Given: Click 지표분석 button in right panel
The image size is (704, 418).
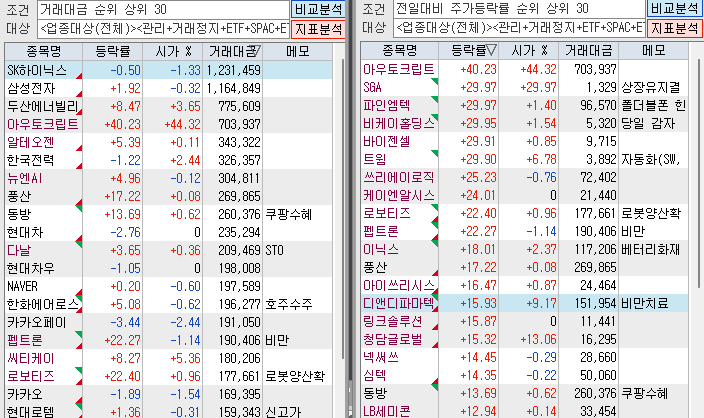Looking at the screenshot, I should coord(674,28).
